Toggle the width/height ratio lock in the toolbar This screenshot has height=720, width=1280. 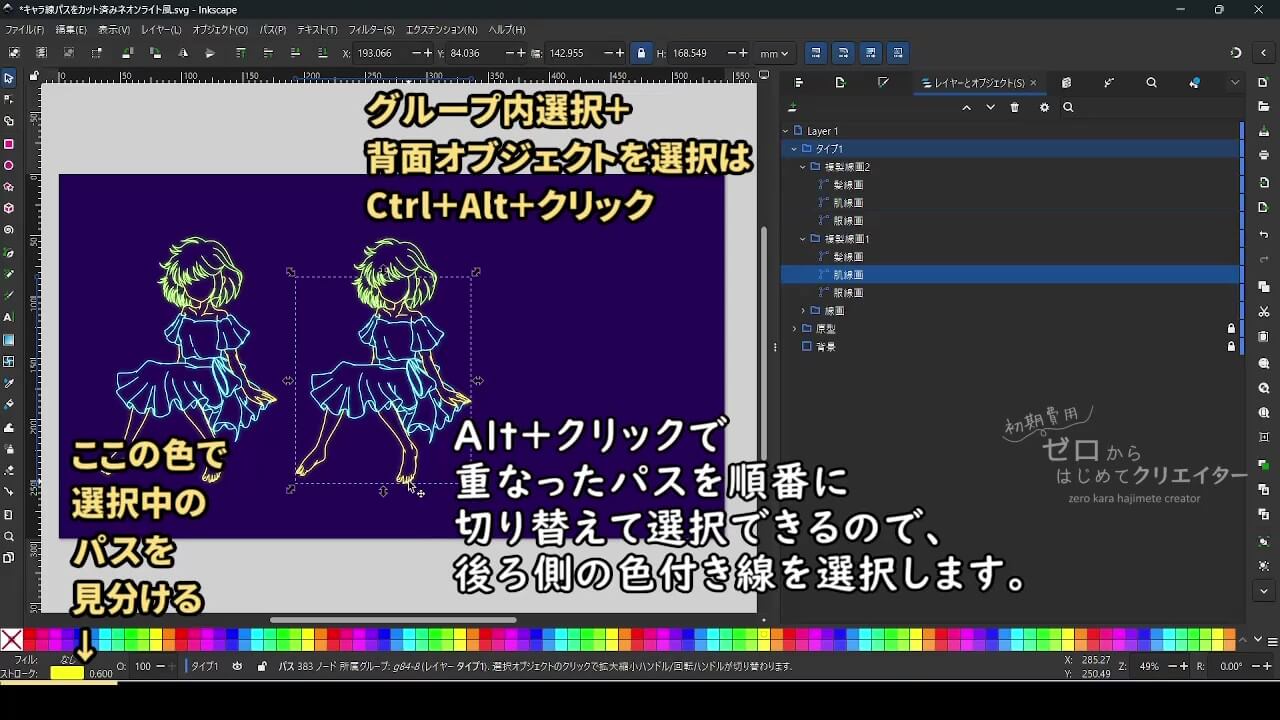point(640,53)
